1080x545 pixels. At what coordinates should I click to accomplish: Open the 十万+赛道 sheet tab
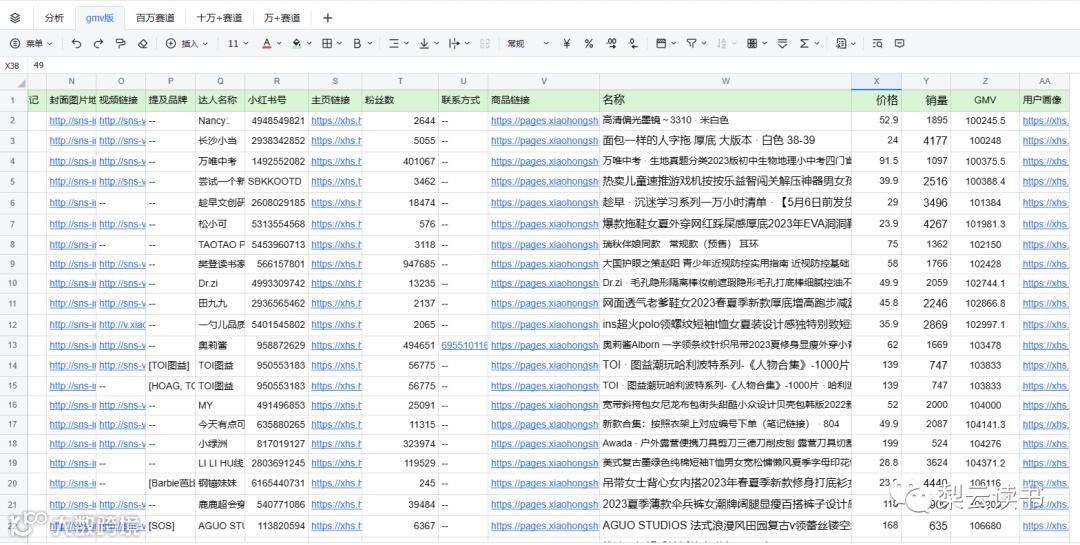pos(219,18)
